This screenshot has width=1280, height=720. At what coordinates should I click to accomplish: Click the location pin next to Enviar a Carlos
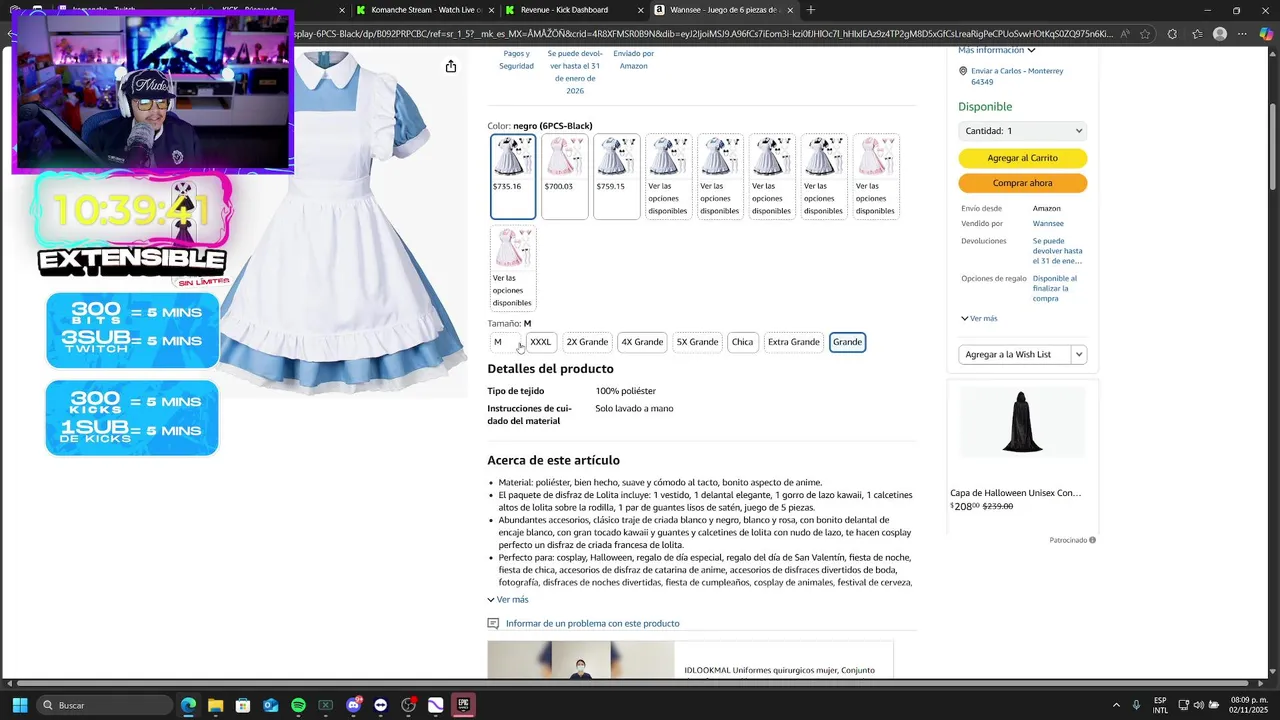[x=963, y=71]
